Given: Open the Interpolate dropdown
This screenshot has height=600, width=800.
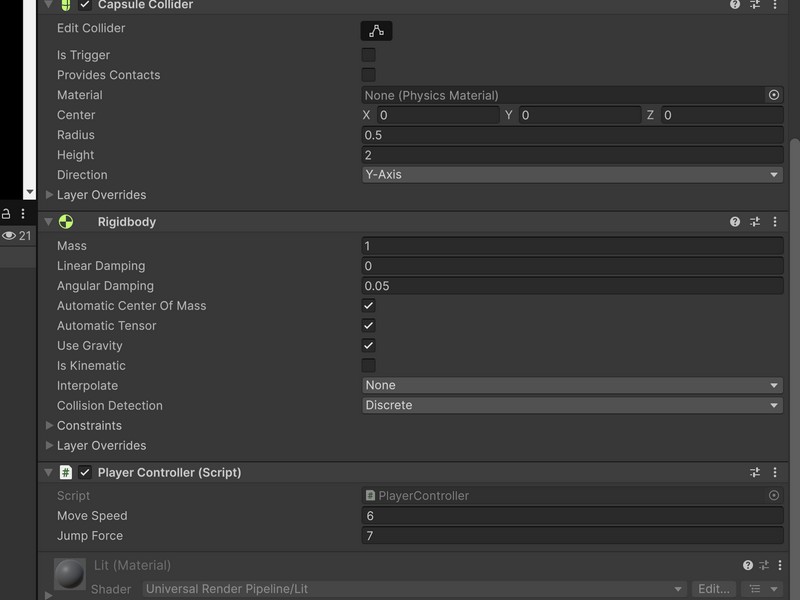Looking at the screenshot, I should (x=572, y=385).
